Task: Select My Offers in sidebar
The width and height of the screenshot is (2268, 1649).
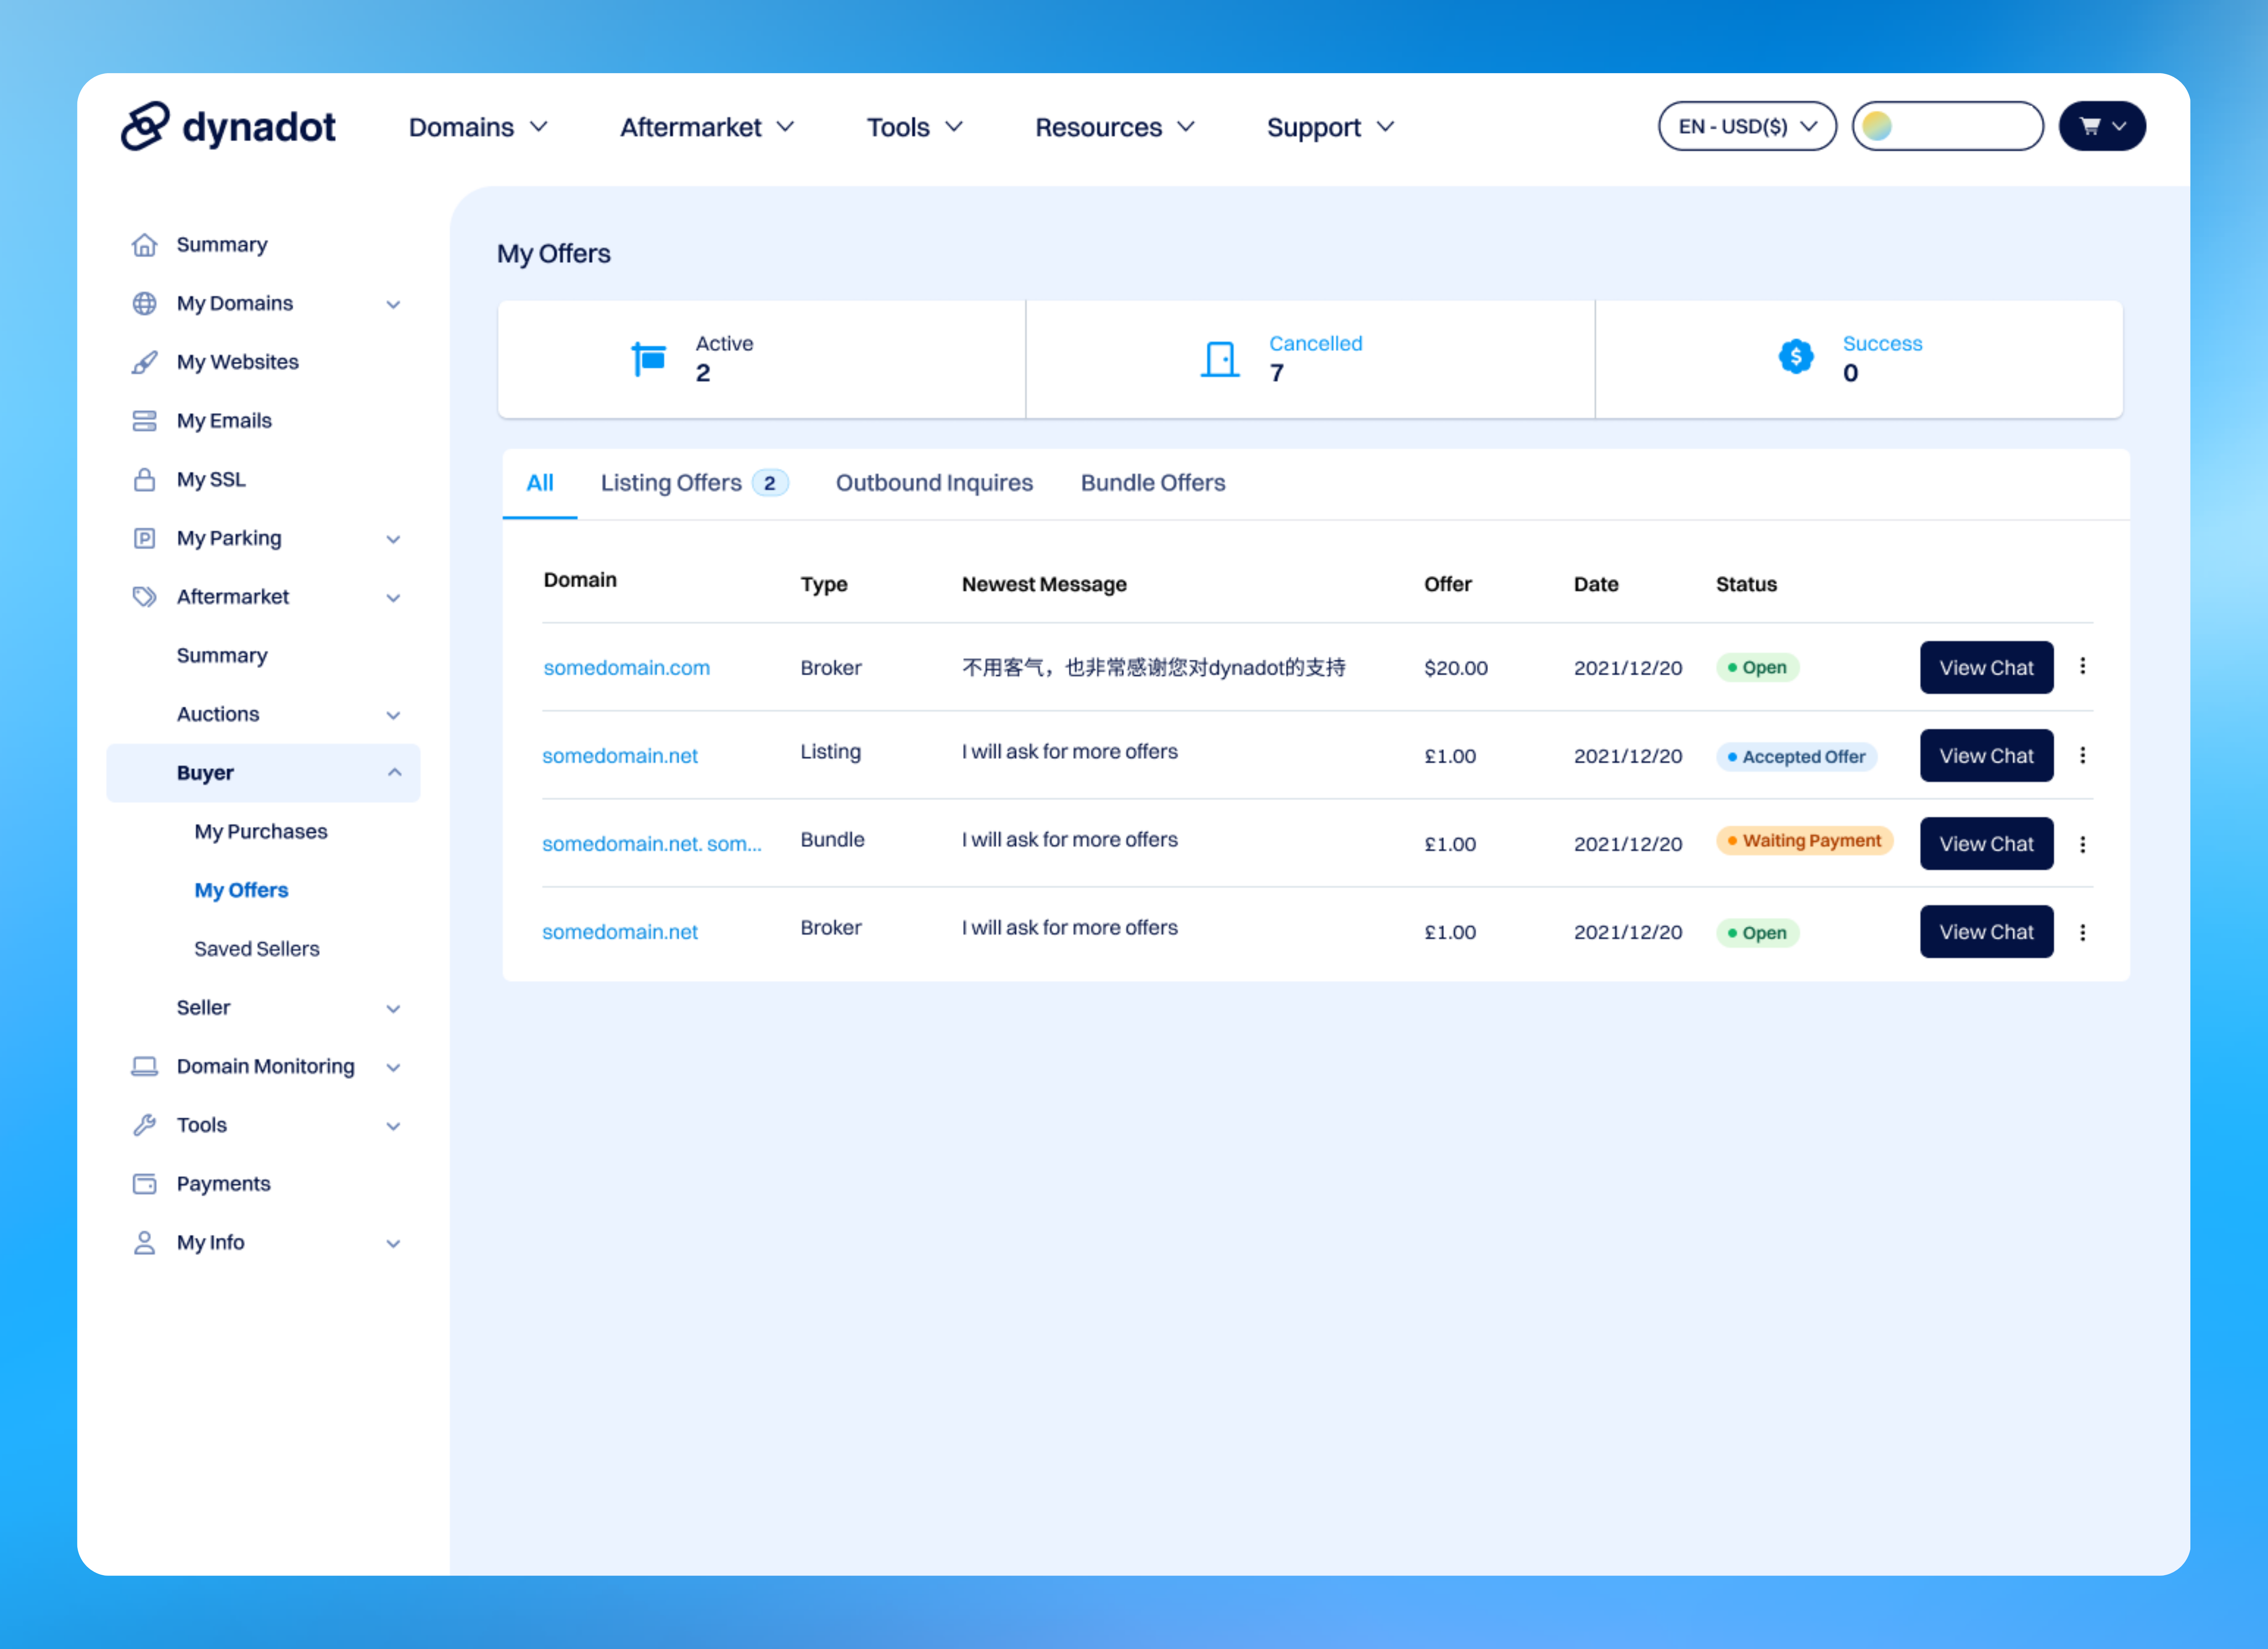Action: (x=241, y=890)
